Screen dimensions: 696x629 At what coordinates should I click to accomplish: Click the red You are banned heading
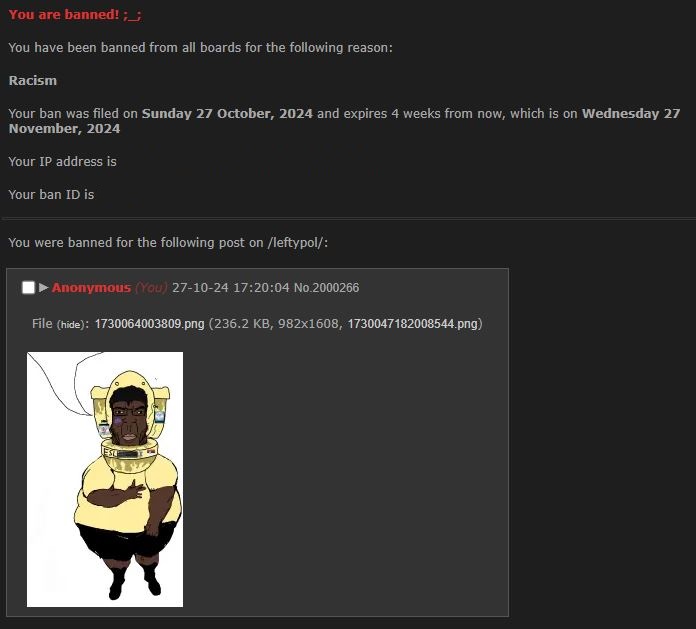tap(75, 15)
